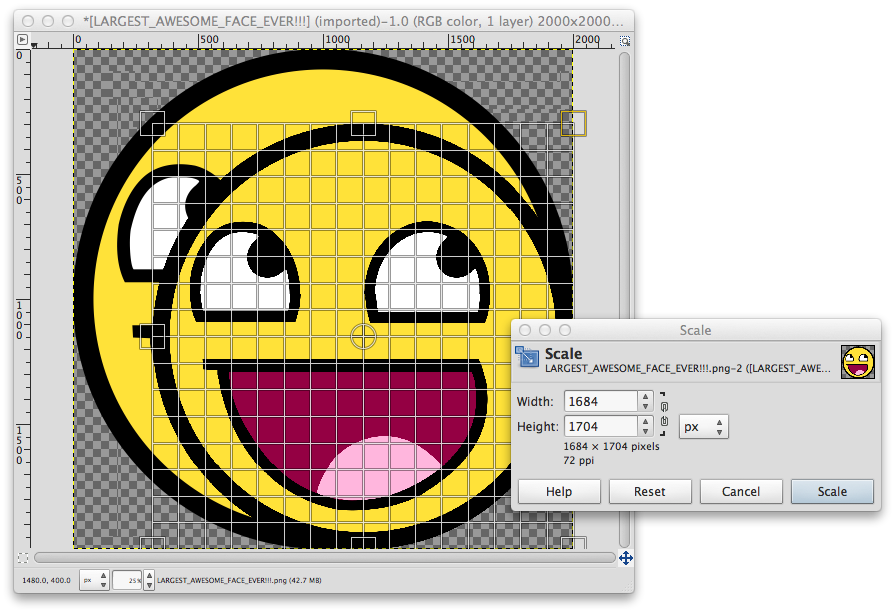895x613 pixels.
Task: Click the zoom percentage field showing 25%
Action: pyautogui.click(x=127, y=580)
